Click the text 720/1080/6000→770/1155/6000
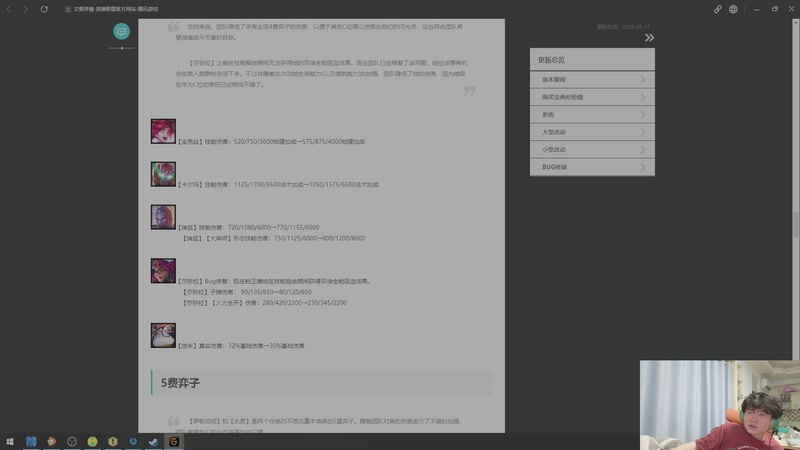 (273, 228)
